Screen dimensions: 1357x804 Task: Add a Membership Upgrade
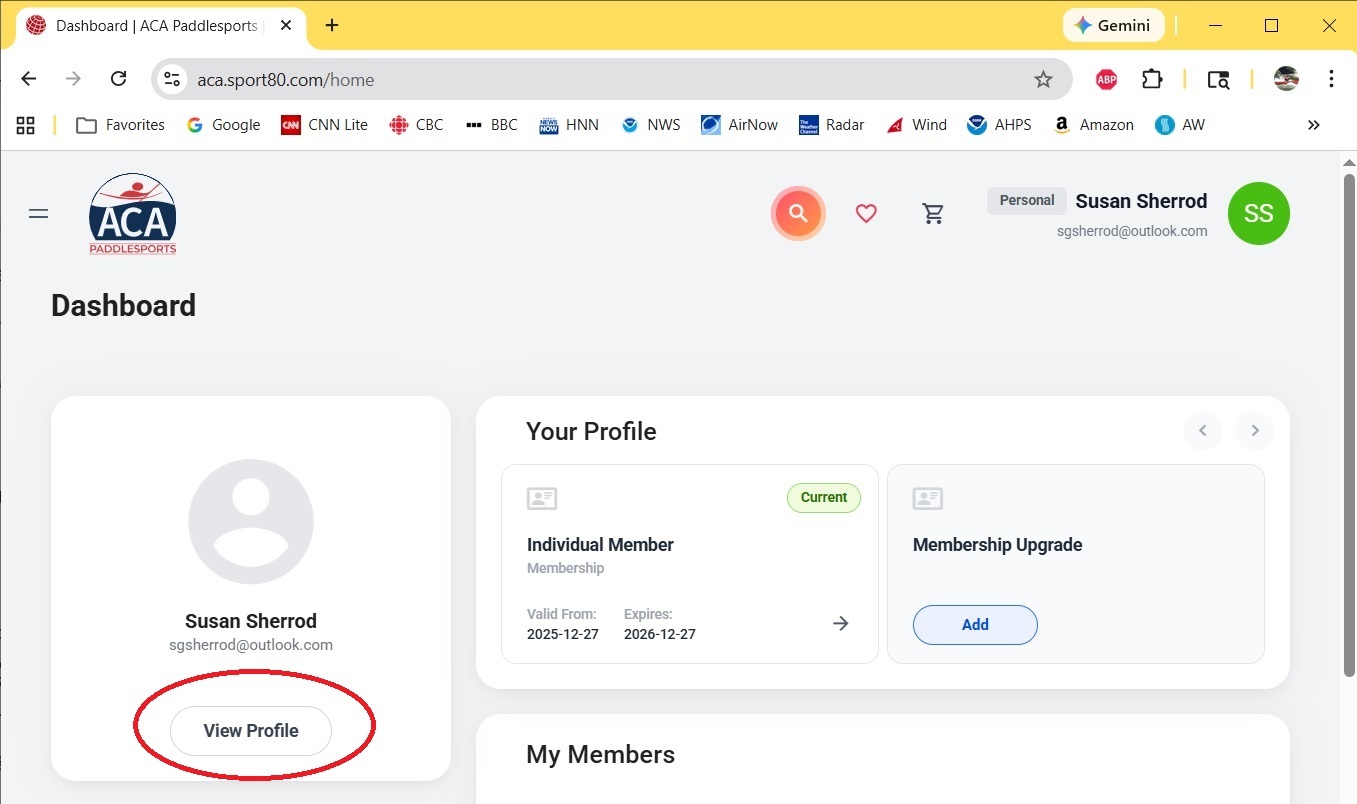(974, 624)
